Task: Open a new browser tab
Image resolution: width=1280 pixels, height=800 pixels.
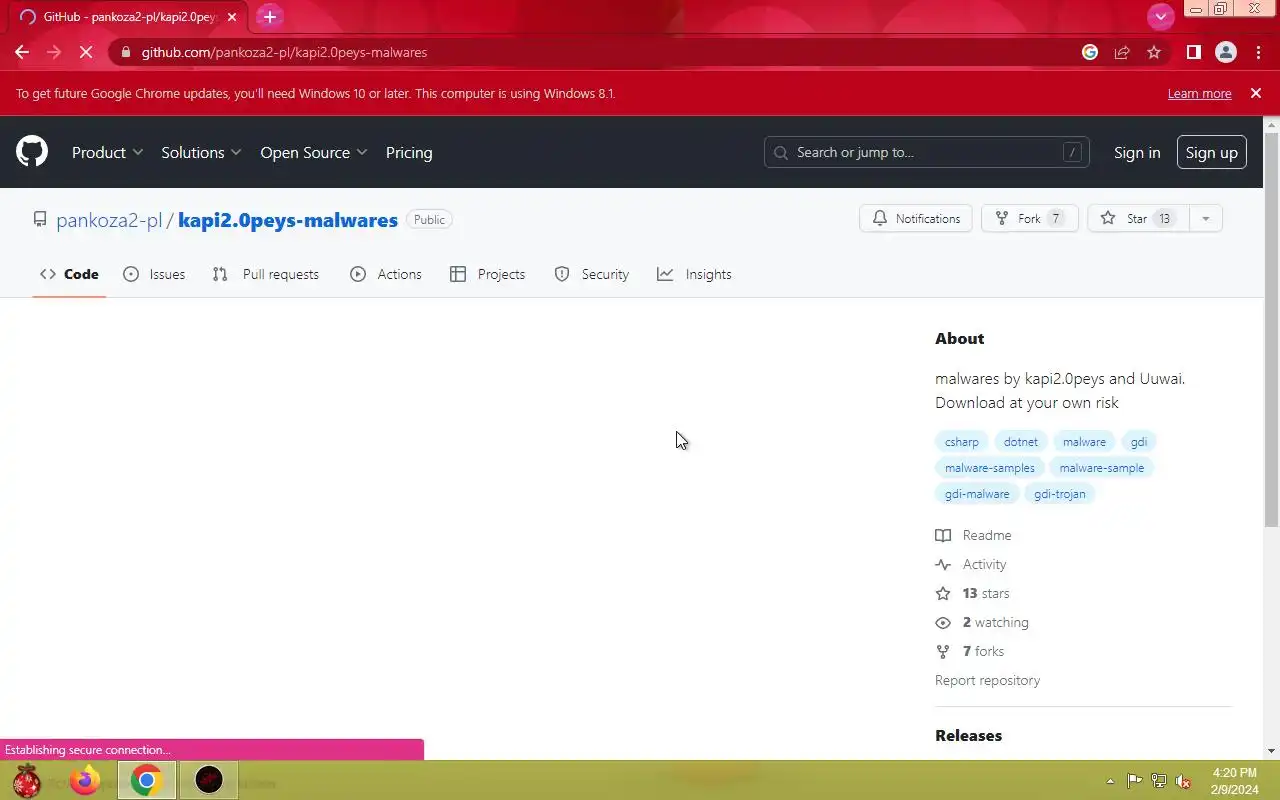Action: click(269, 17)
